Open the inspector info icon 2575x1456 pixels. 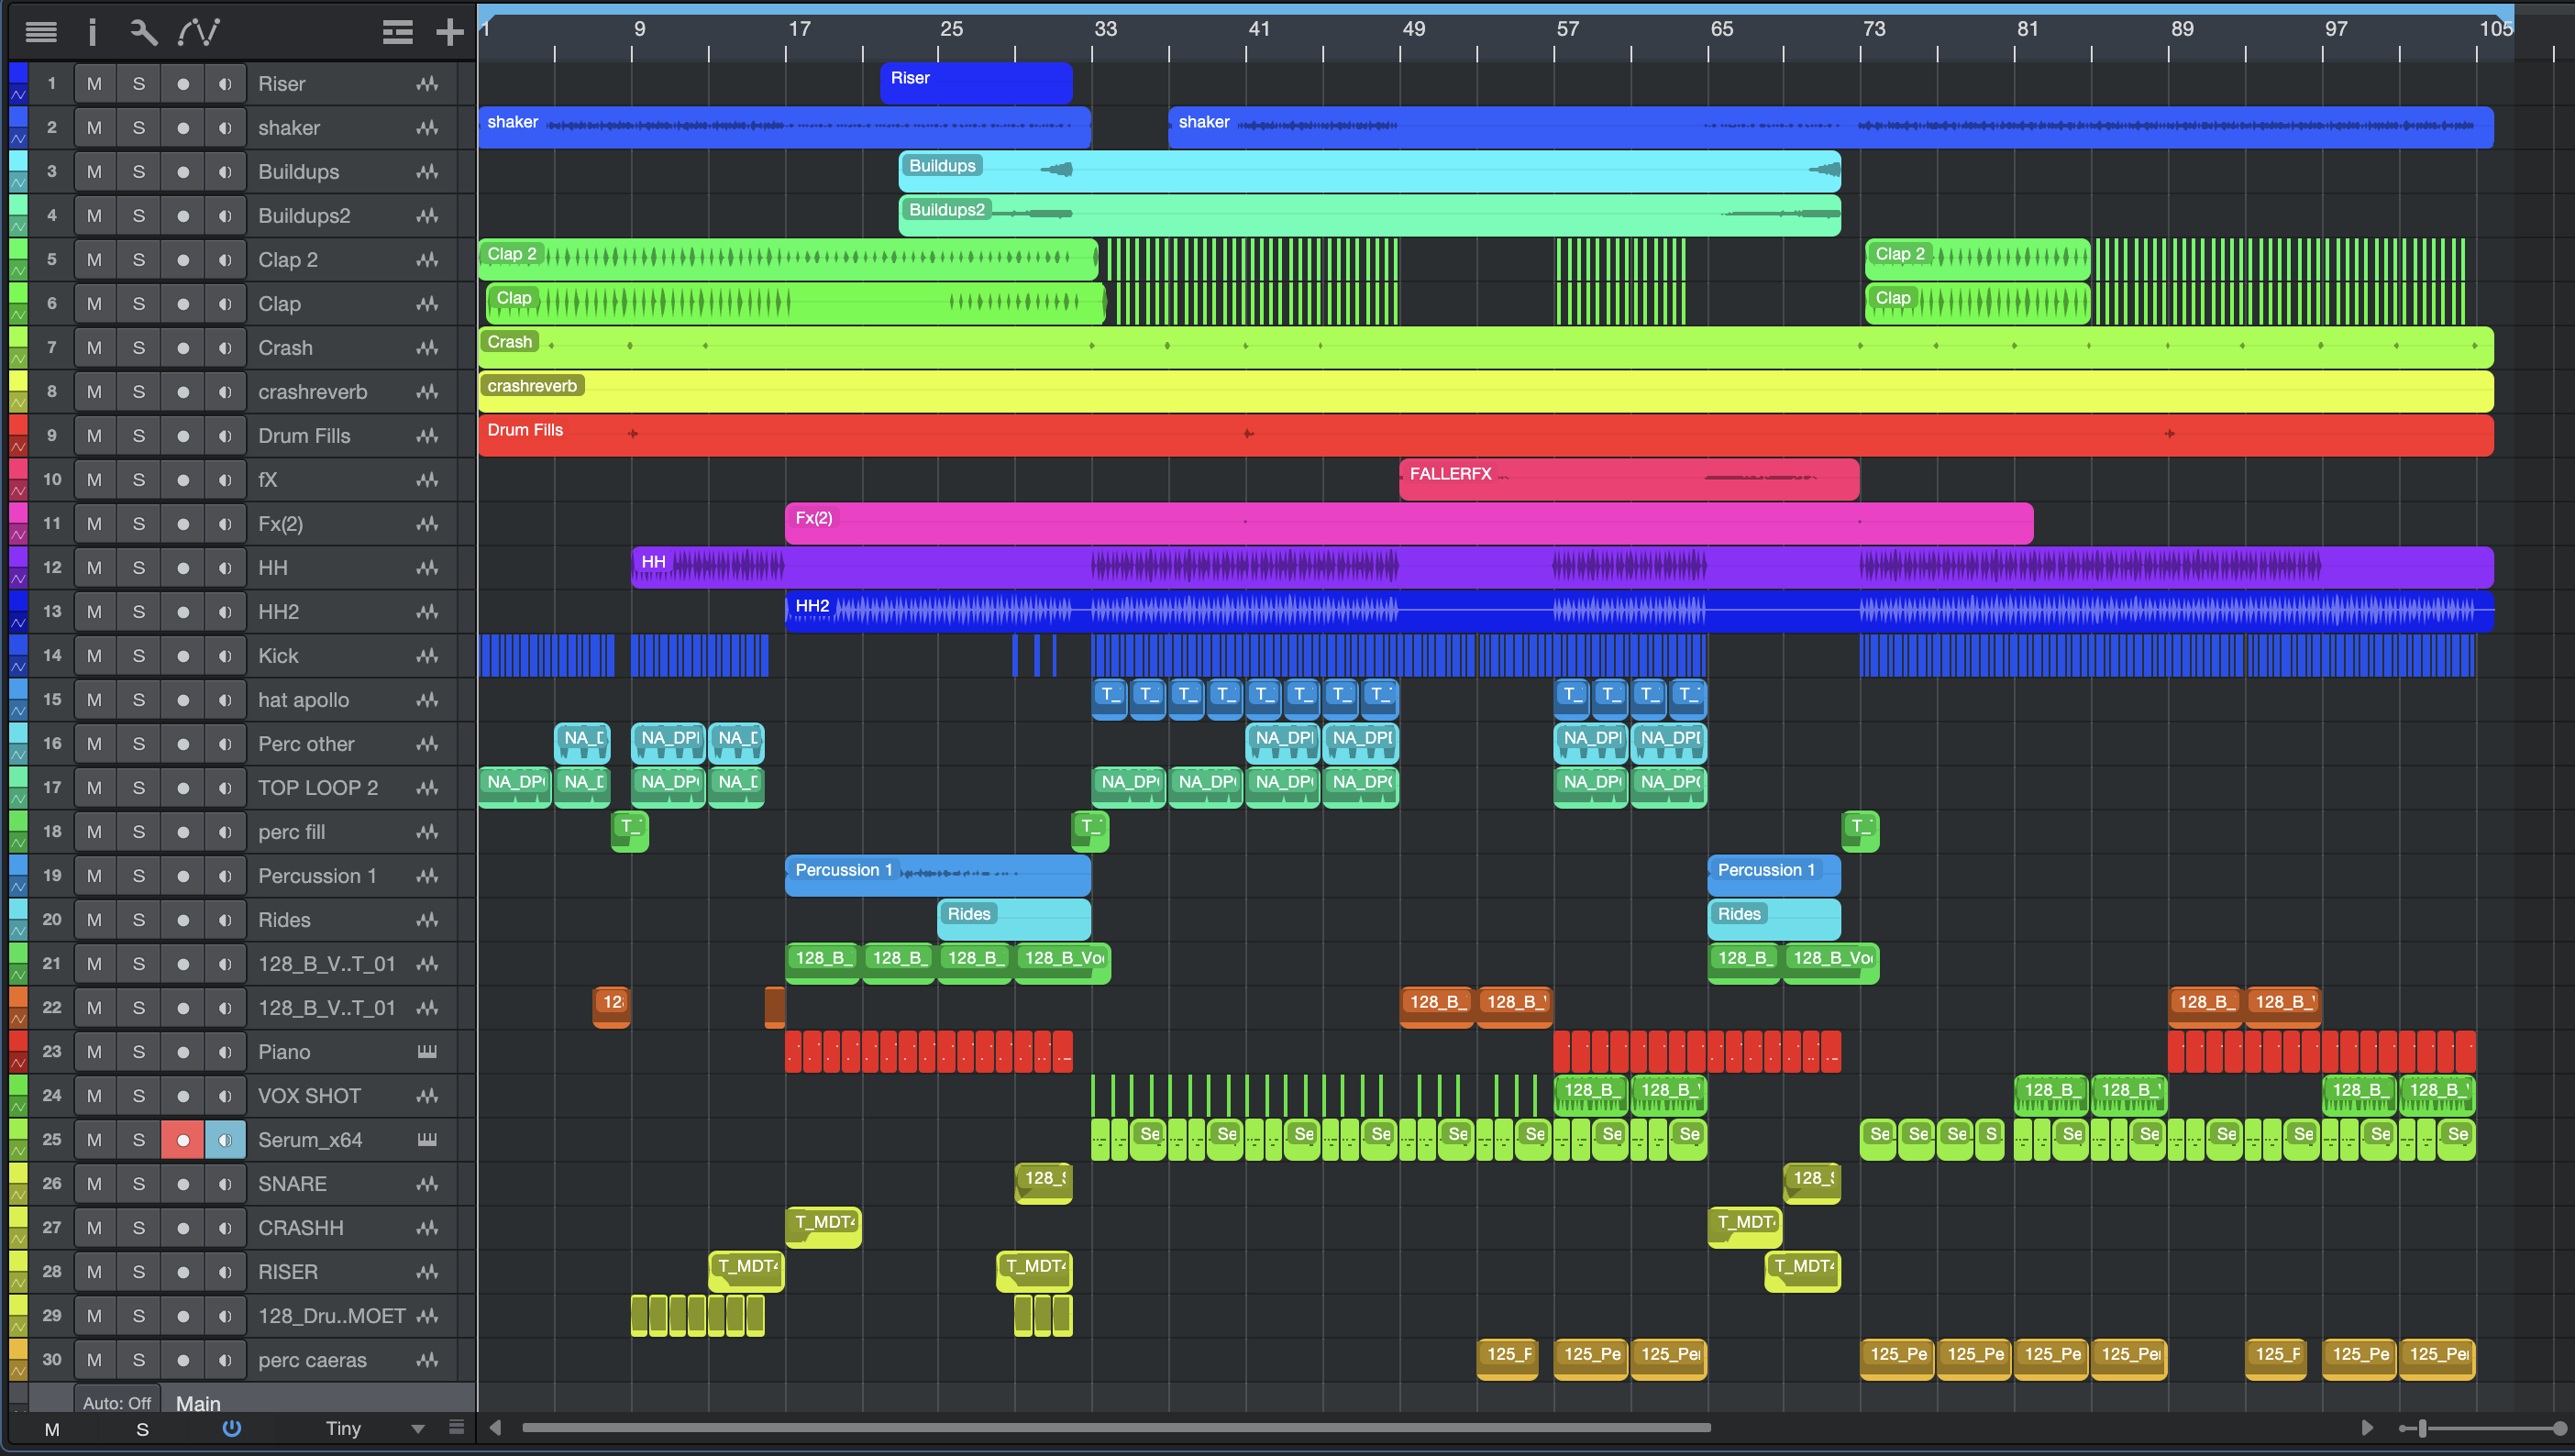pos(92,32)
